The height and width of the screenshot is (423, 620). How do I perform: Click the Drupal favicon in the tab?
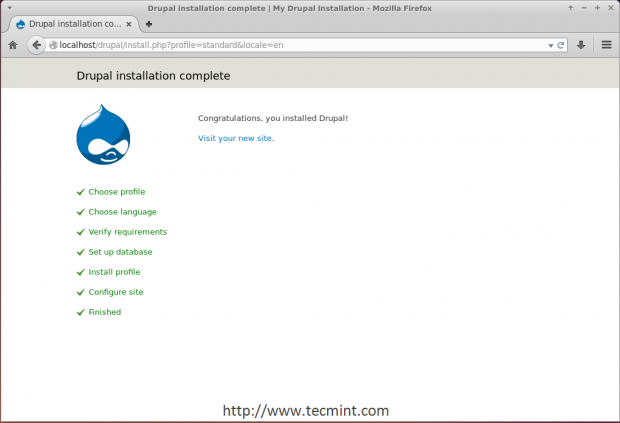coord(21,25)
